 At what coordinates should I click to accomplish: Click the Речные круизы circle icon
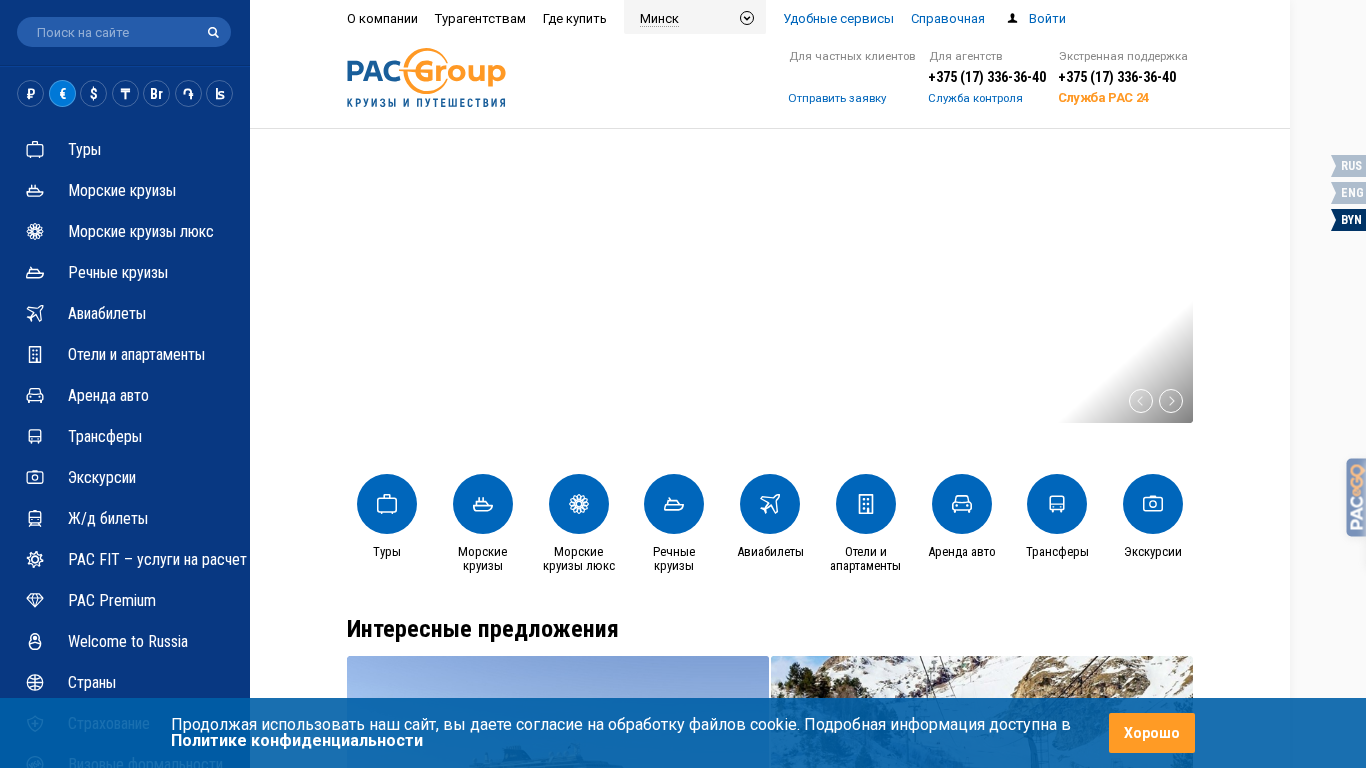[674, 504]
